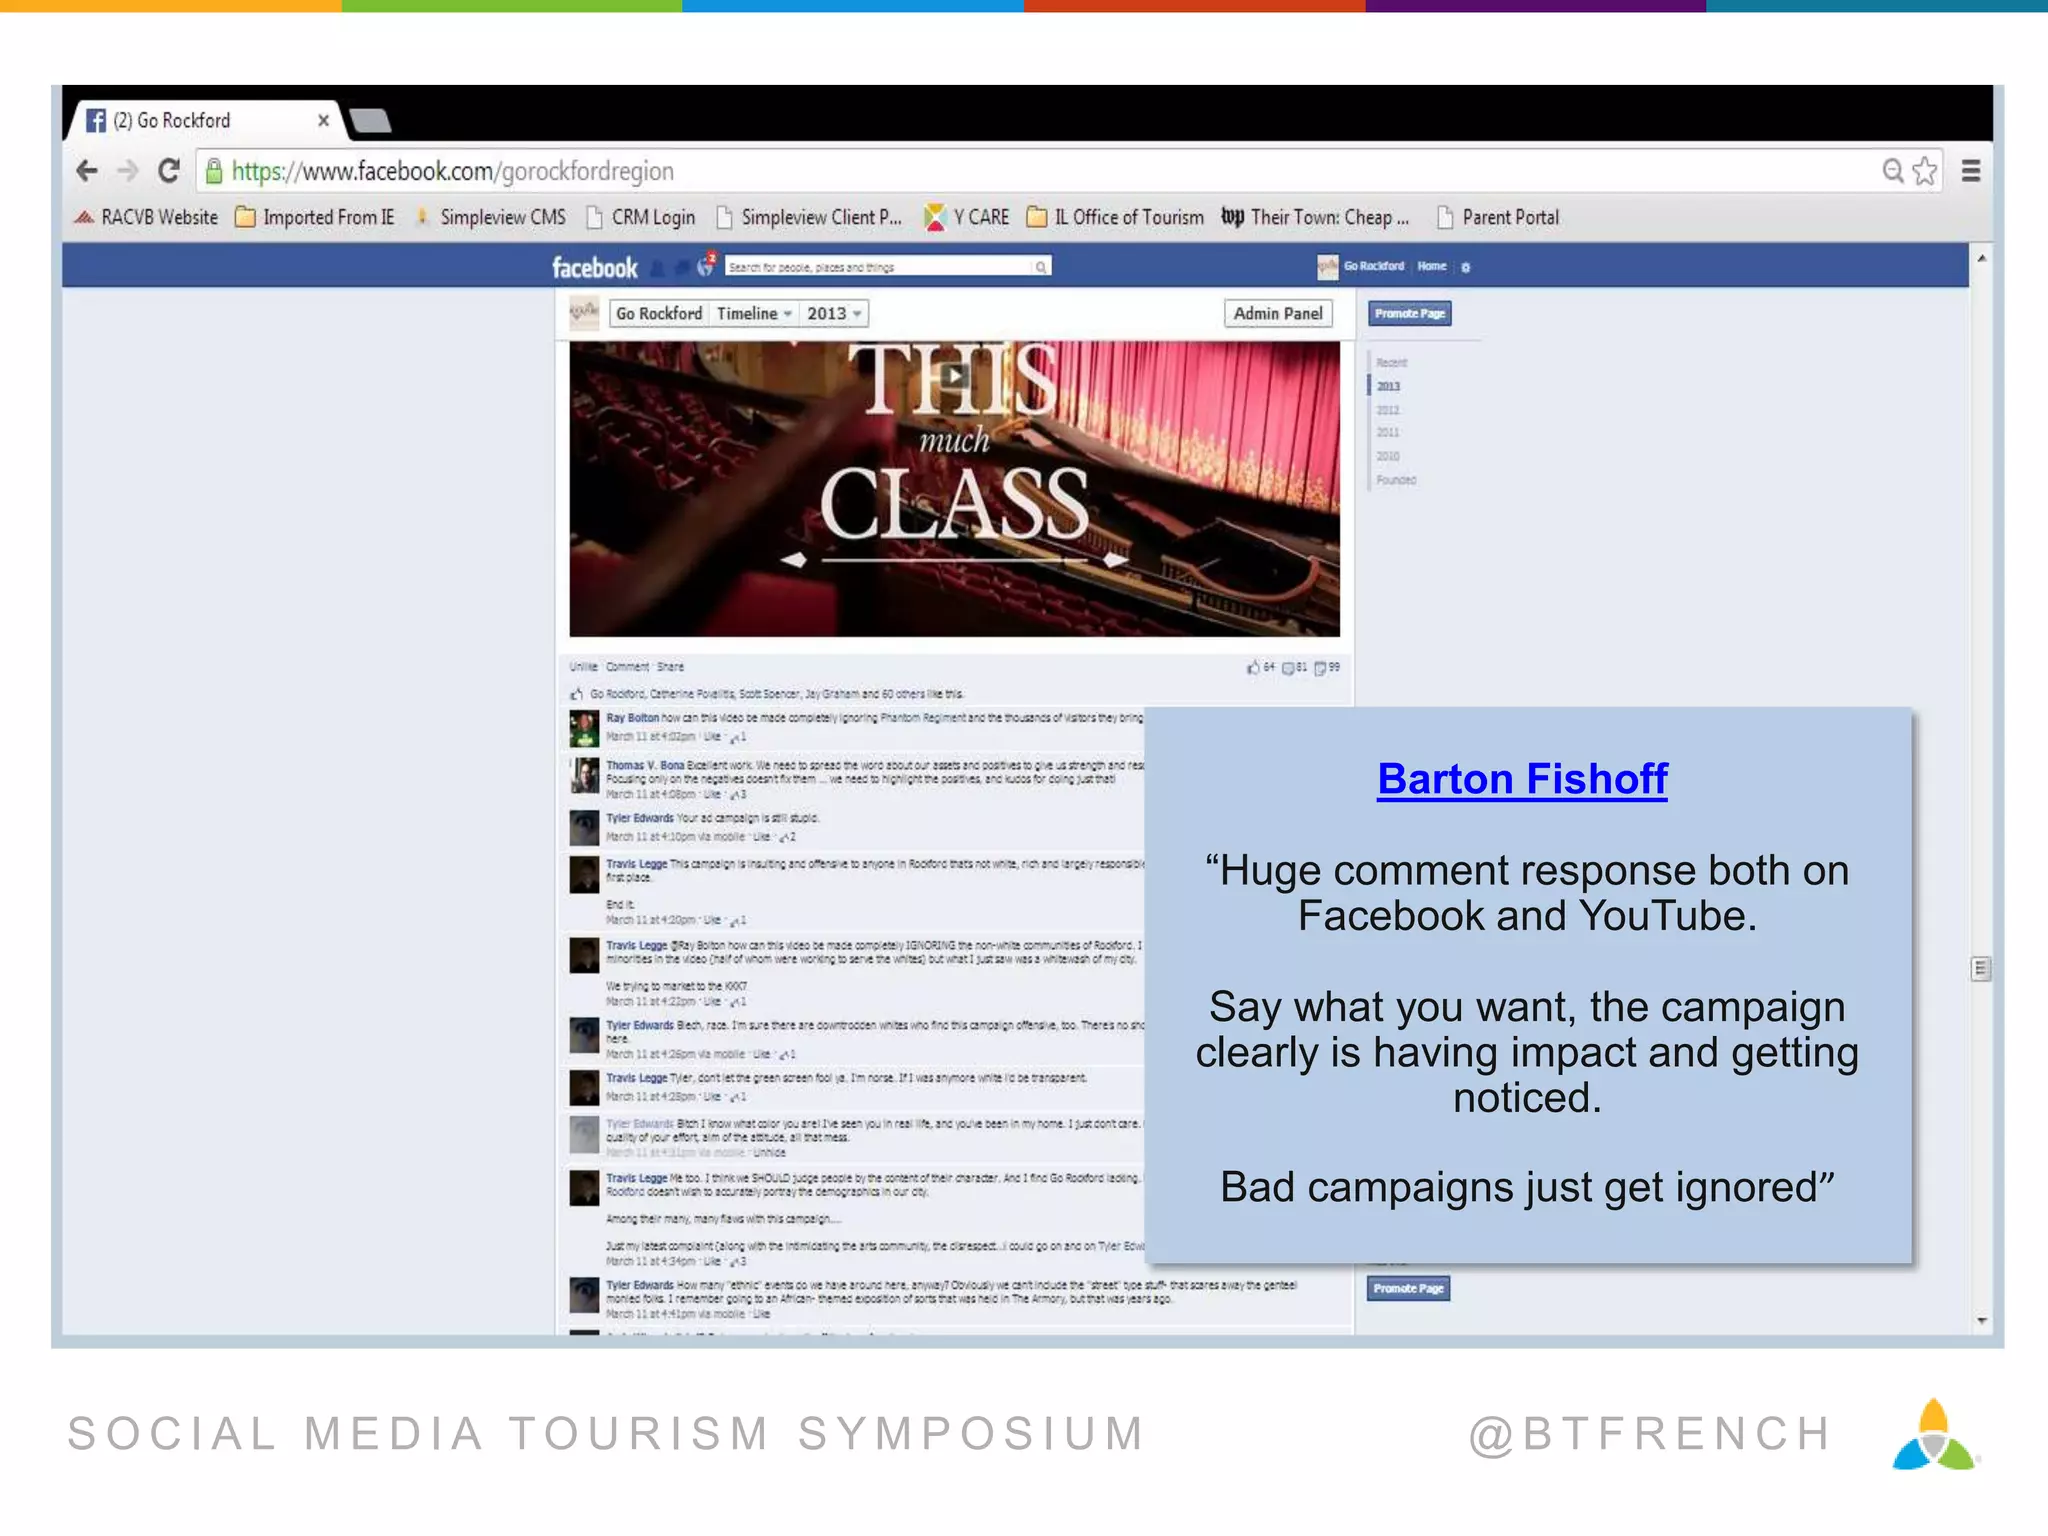The image size is (2048, 1536).
Task: Close the Go Rockford browser tab
Action: (x=323, y=120)
